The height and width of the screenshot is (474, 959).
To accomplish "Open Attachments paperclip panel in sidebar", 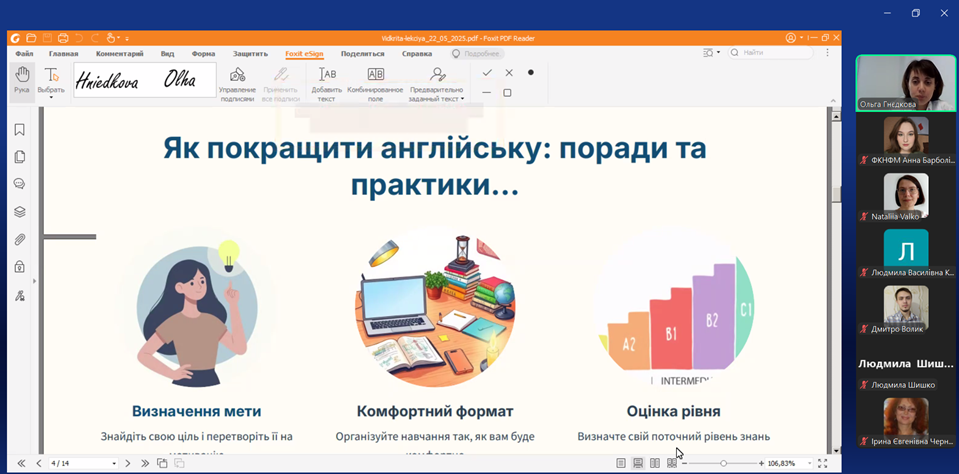I will pos(20,240).
